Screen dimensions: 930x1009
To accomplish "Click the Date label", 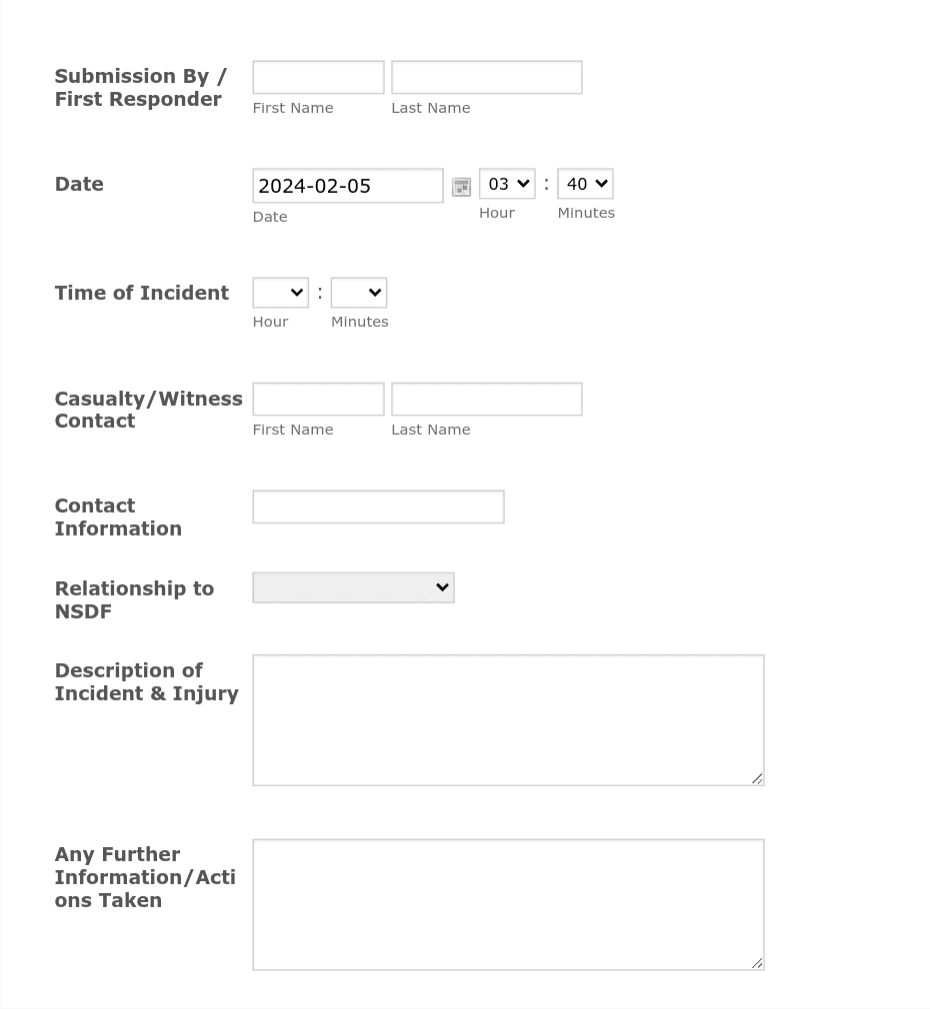I will tap(79, 183).
